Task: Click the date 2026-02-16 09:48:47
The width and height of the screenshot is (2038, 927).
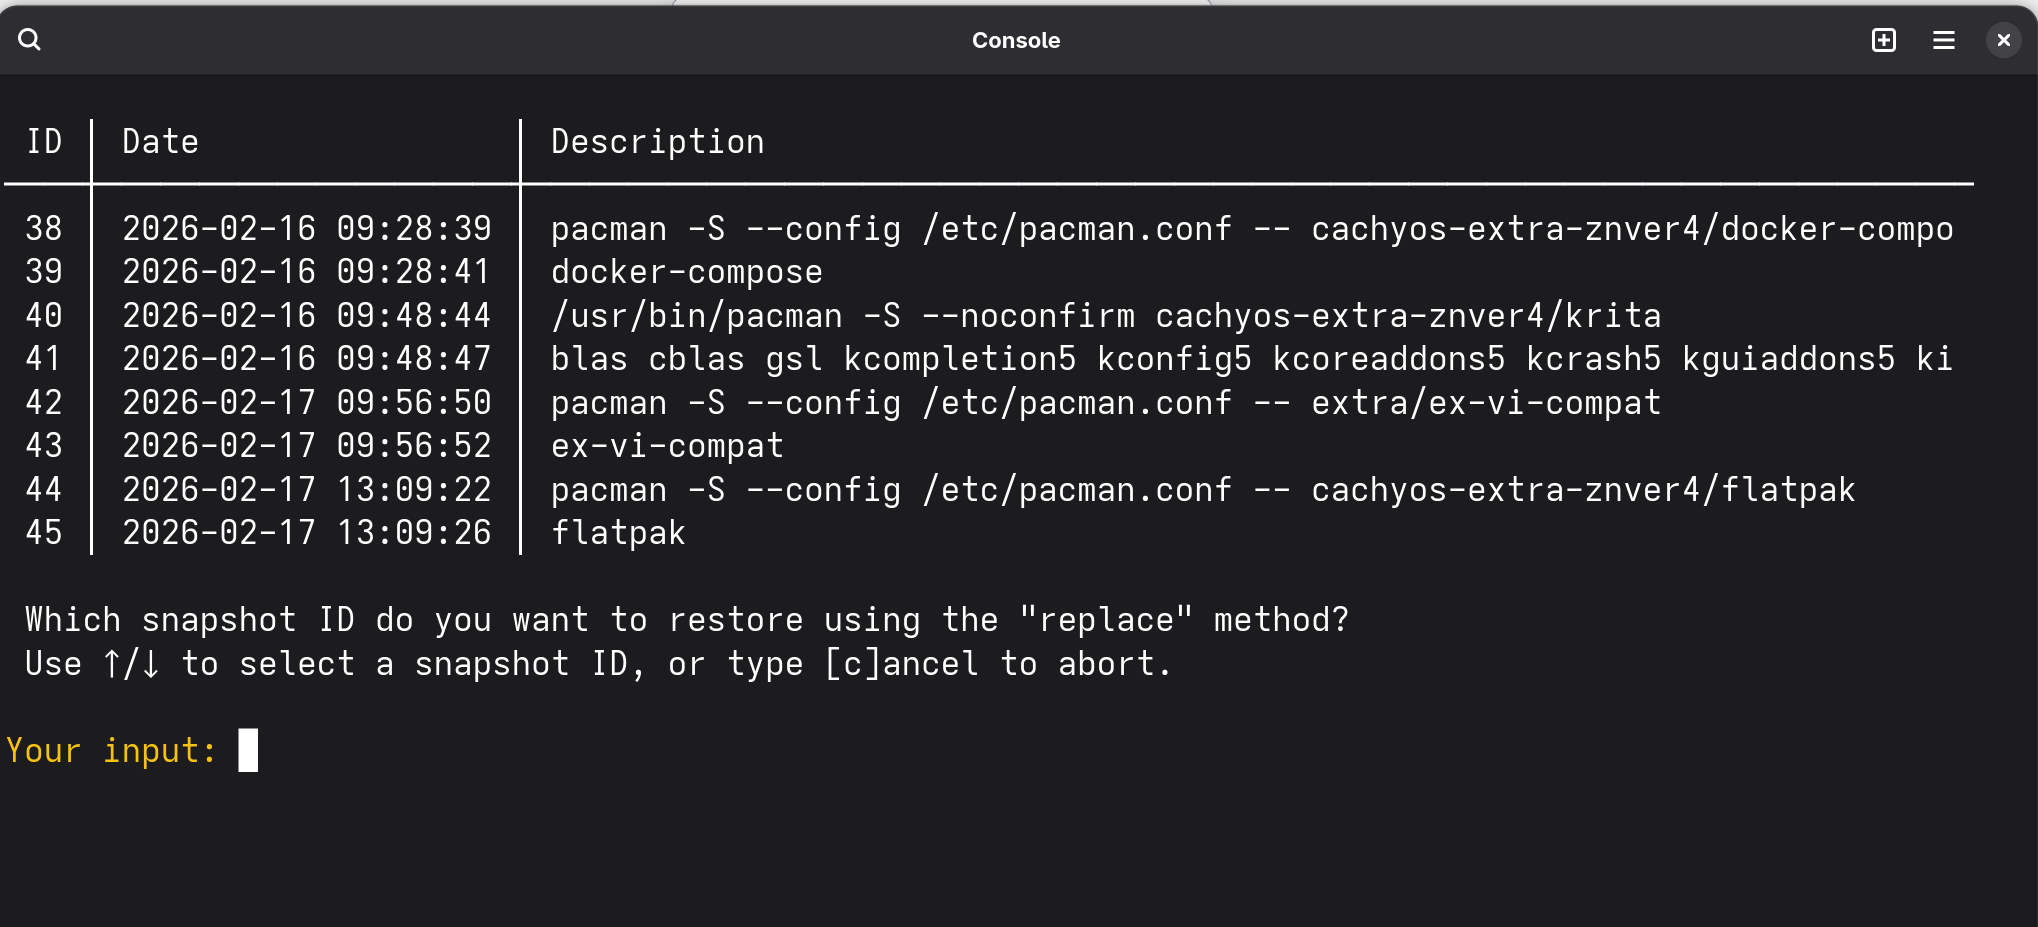Action: pos(306,359)
